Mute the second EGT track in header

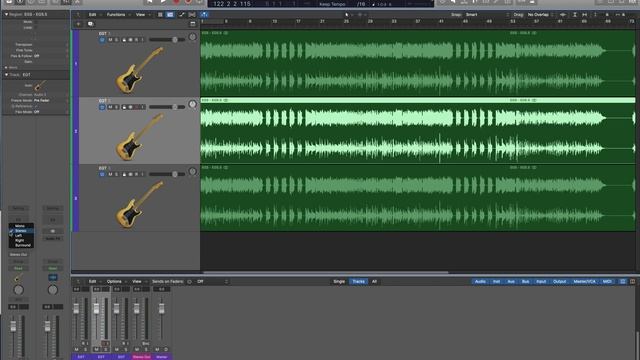[110, 107]
